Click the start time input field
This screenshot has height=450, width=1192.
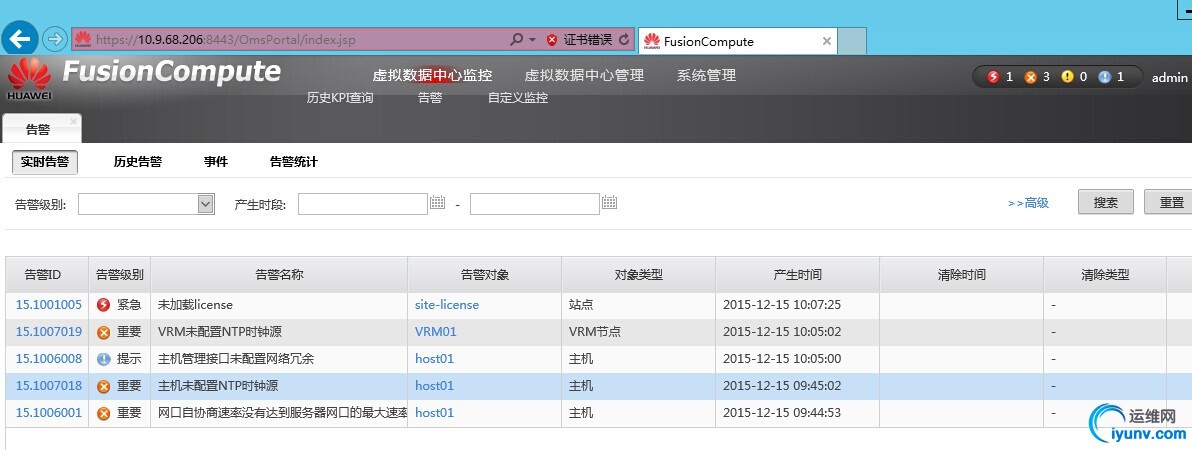coord(363,203)
